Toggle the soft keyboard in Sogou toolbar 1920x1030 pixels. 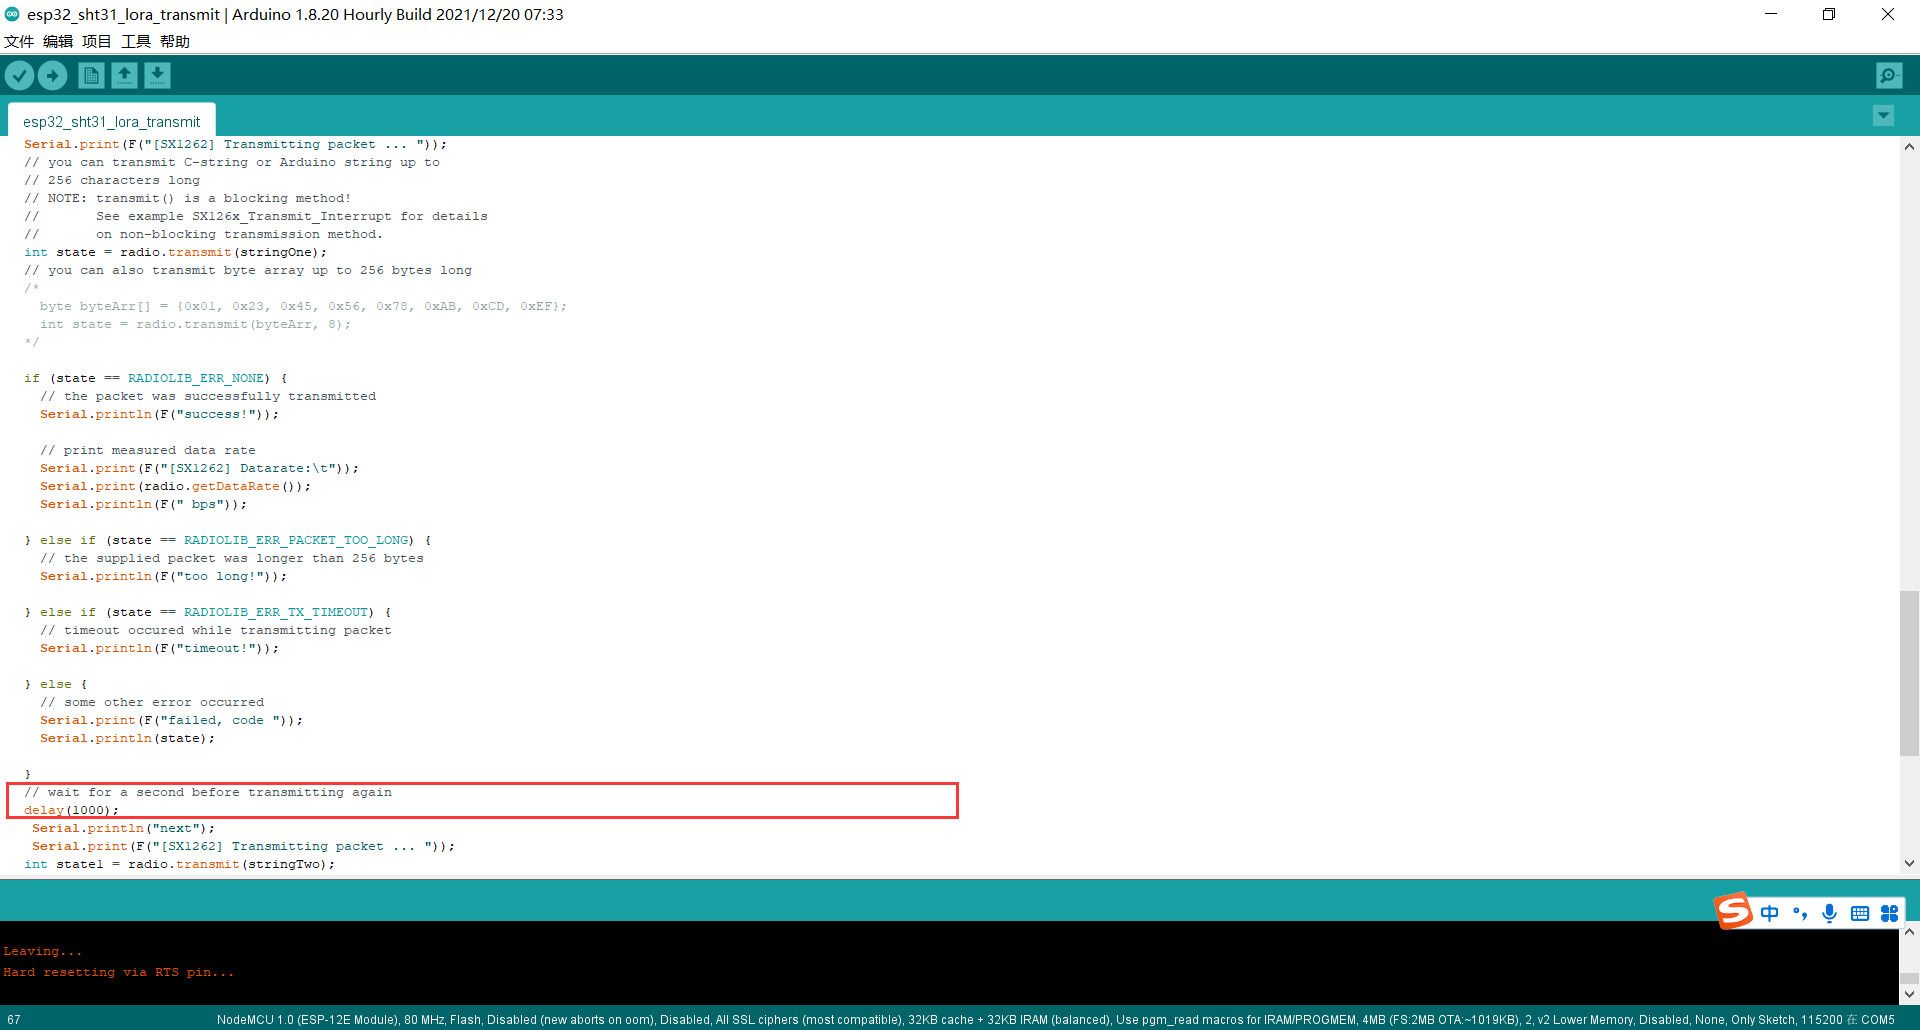coord(1859,912)
